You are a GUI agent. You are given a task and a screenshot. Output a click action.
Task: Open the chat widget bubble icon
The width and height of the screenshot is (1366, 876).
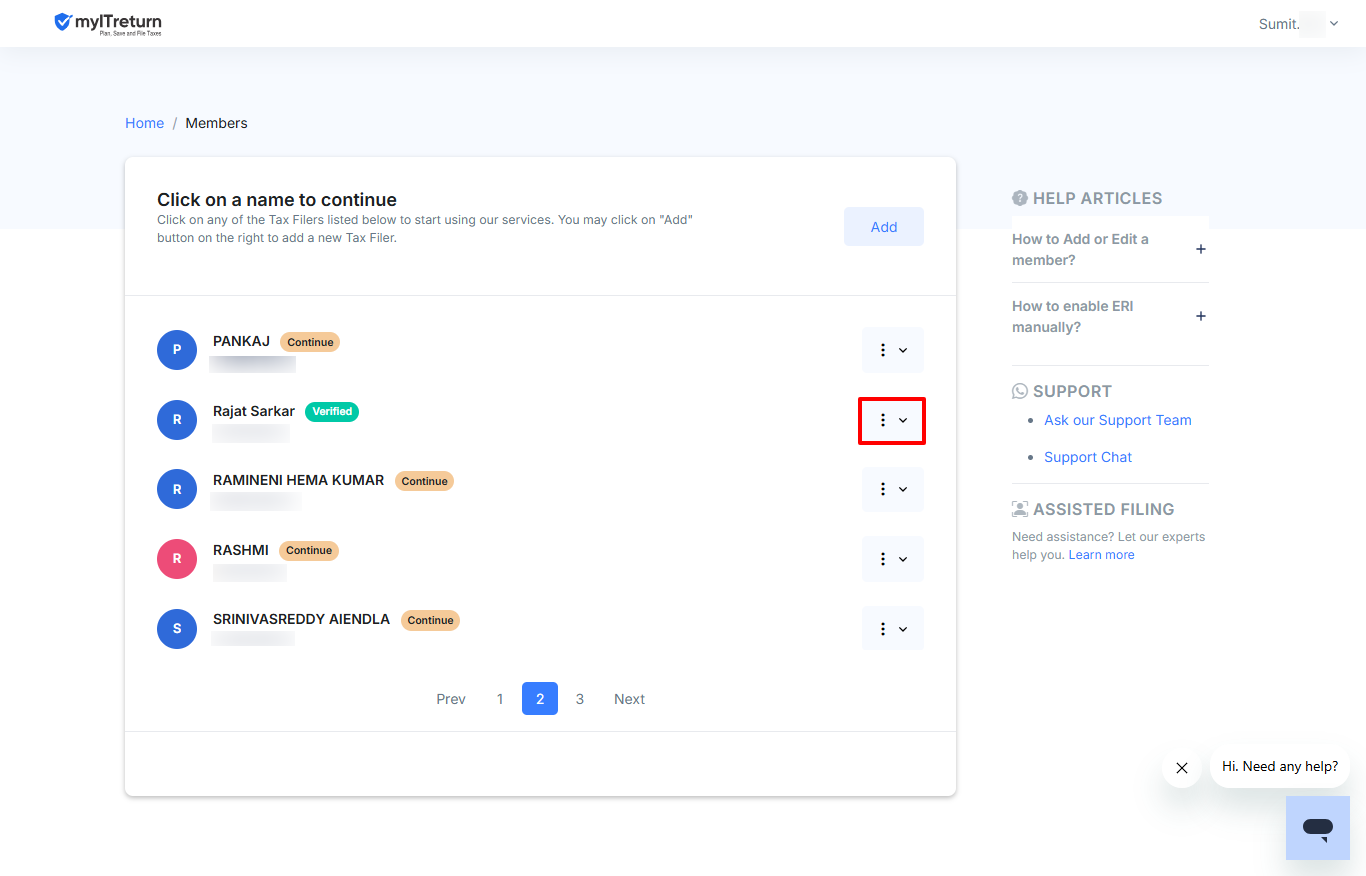1318,828
